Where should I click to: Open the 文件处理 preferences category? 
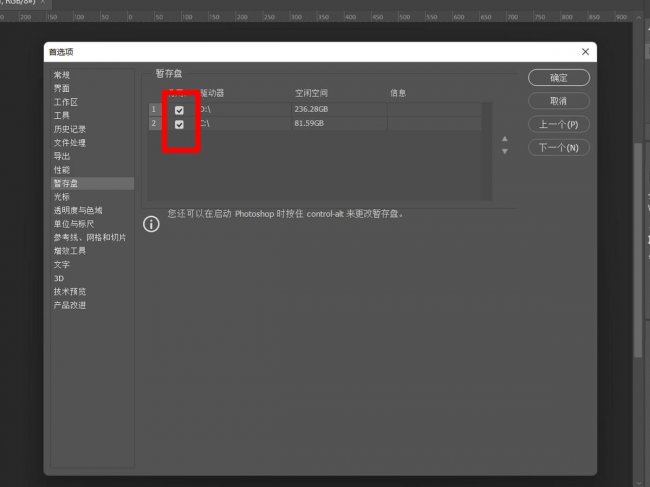[70, 143]
